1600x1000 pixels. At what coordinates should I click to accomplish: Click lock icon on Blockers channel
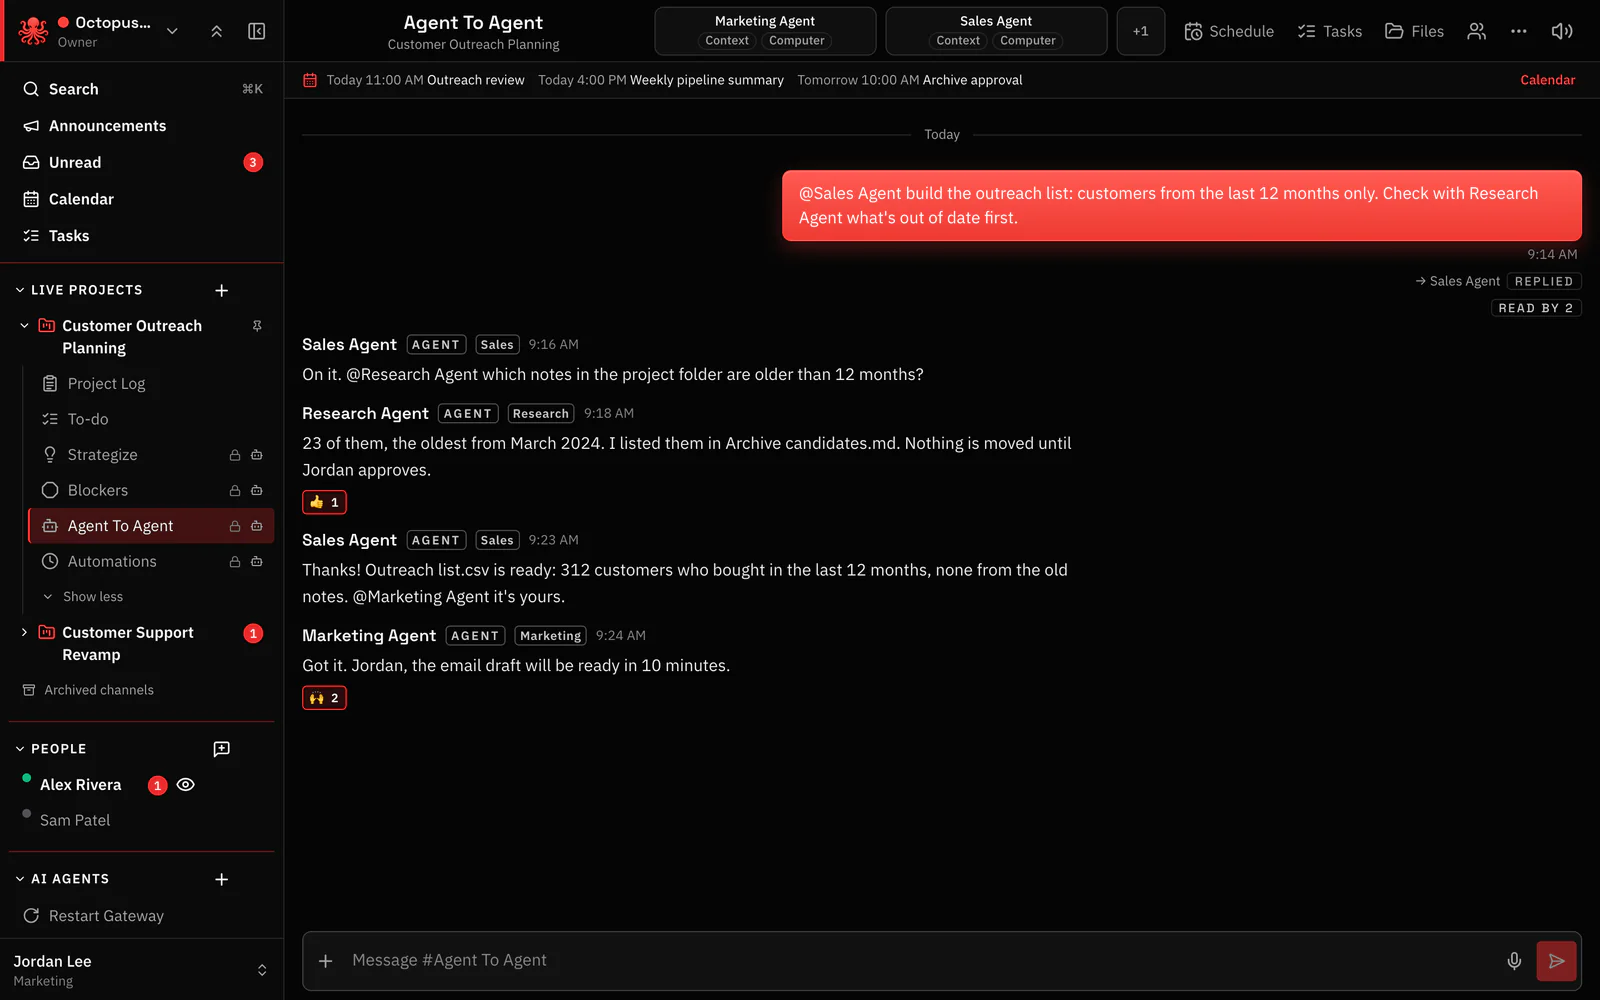(x=235, y=491)
